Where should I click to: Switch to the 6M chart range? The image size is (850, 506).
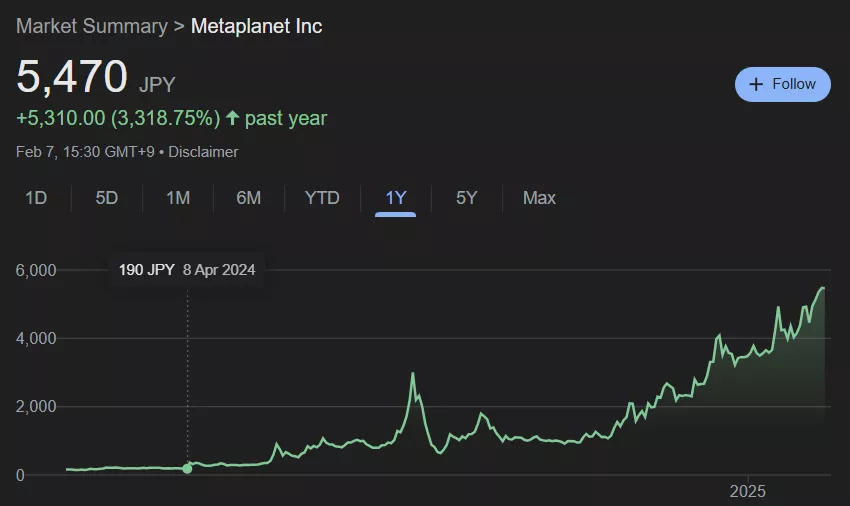coord(249,198)
